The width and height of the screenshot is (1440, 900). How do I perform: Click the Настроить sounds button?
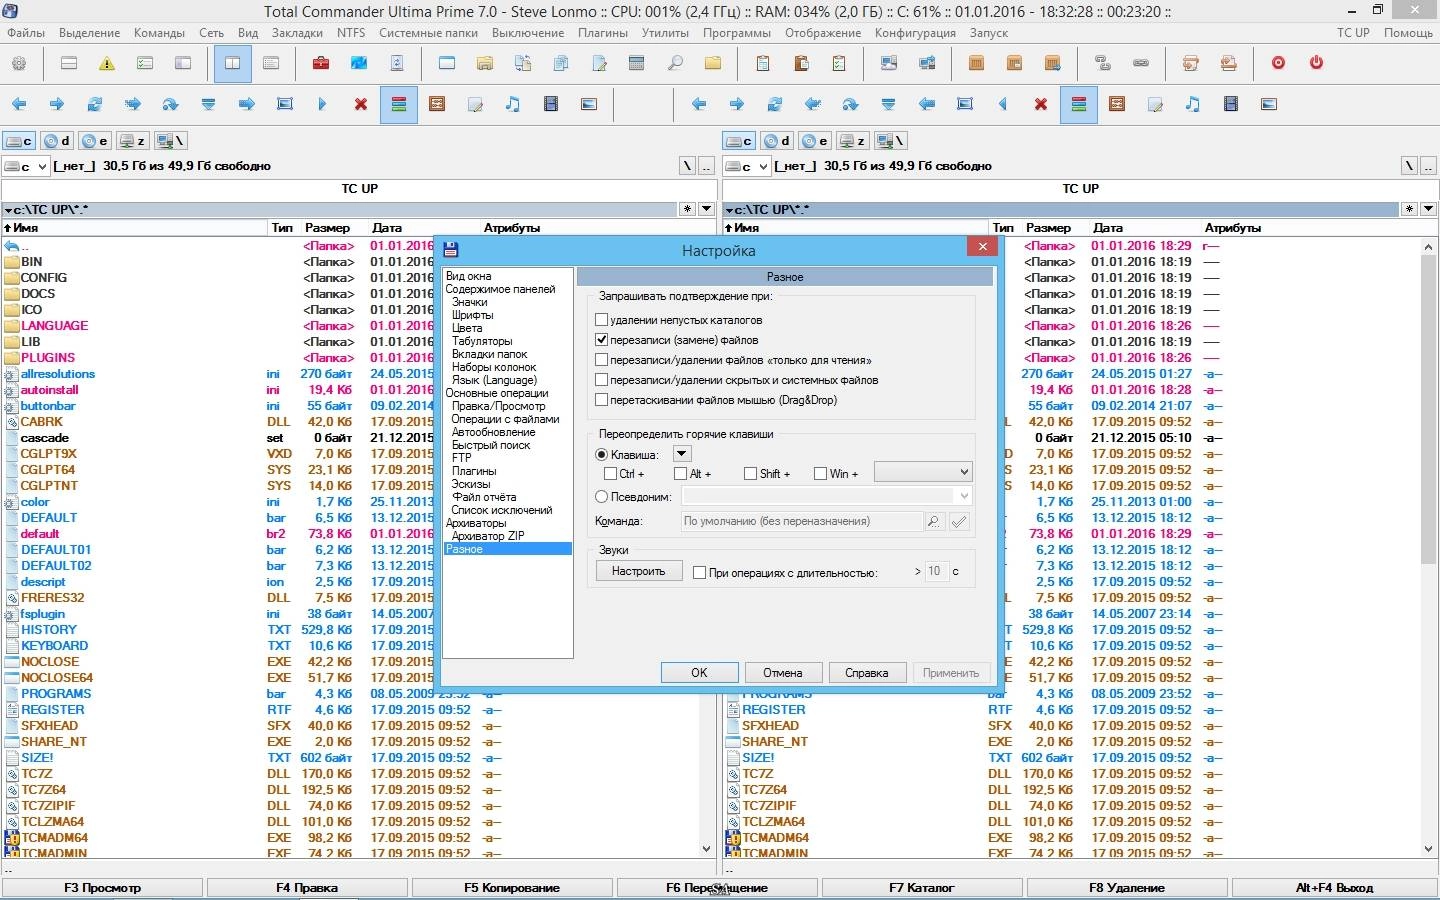638,571
